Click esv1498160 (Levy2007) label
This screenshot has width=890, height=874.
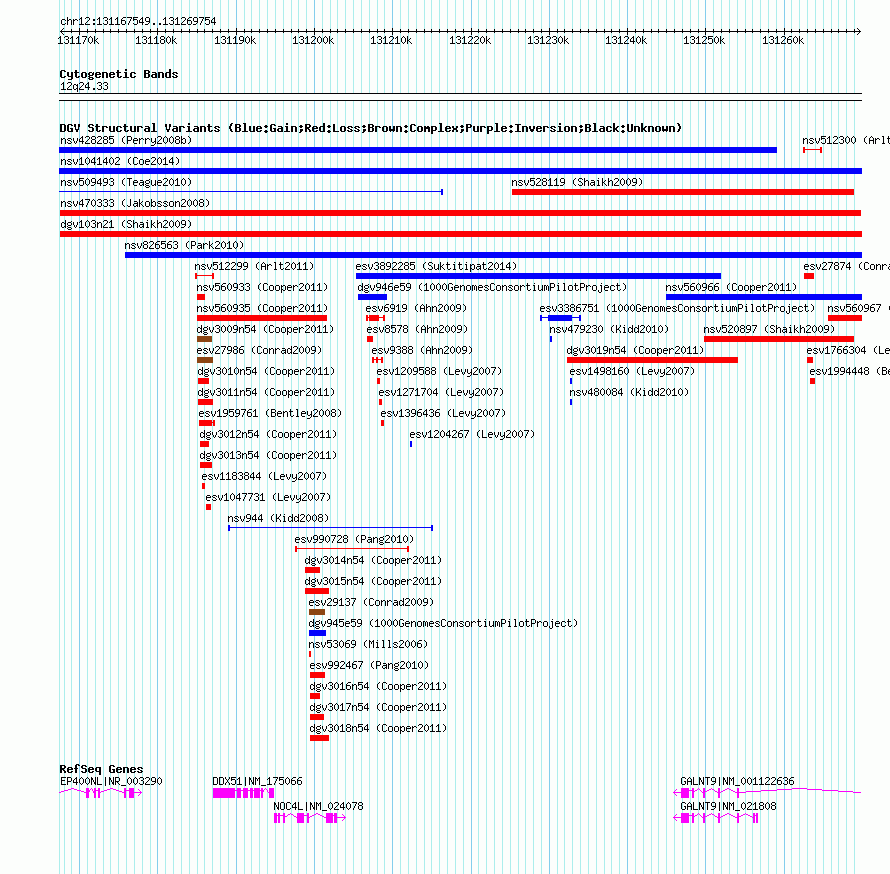click(x=632, y=371)
